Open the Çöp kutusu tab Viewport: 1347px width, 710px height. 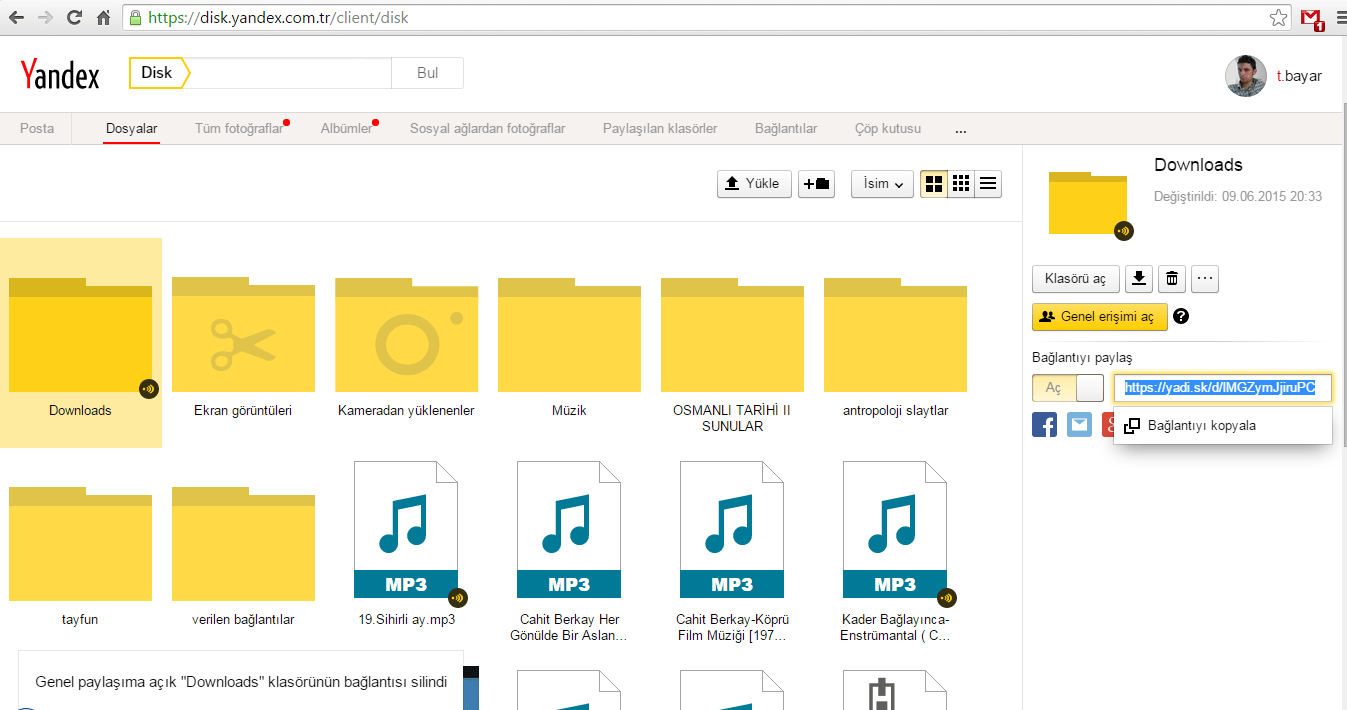888,129
